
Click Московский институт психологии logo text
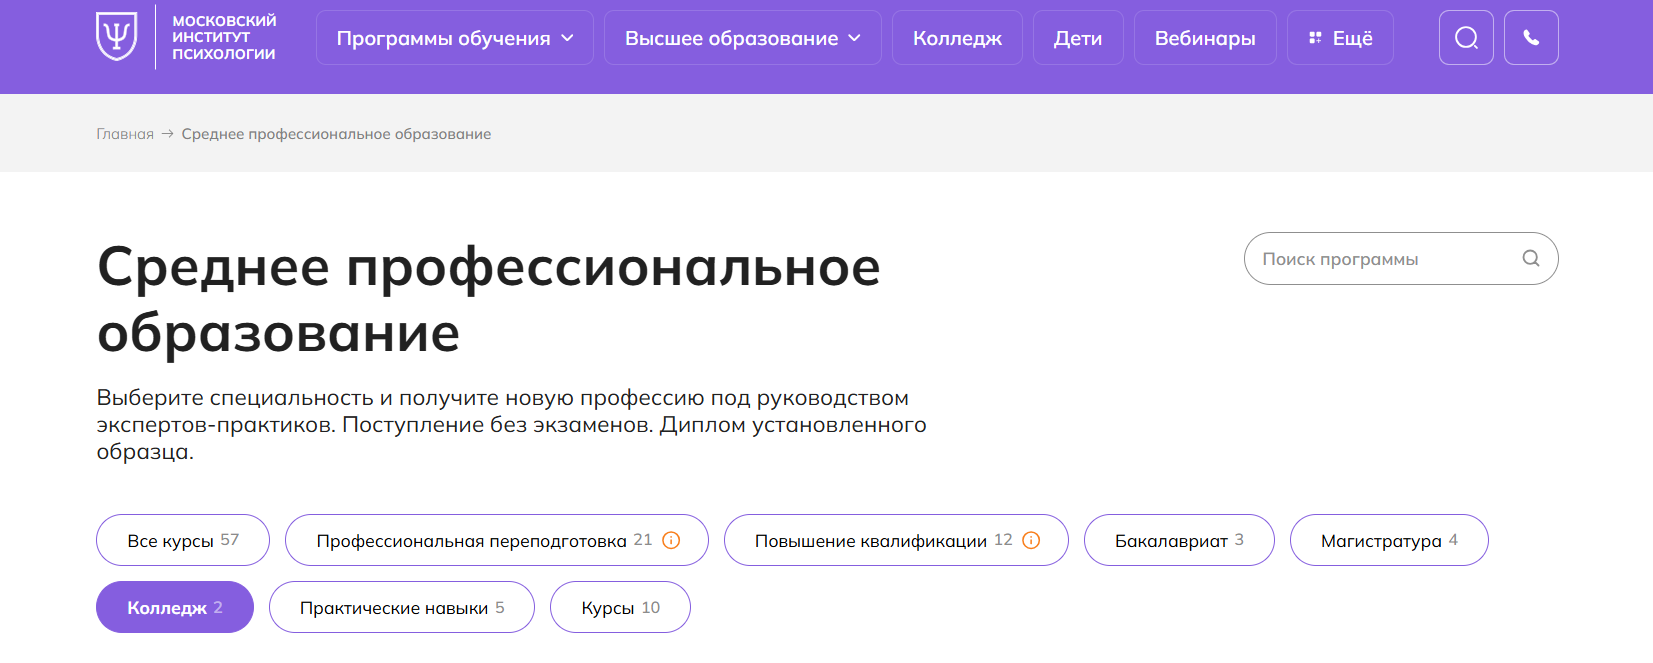224,37
